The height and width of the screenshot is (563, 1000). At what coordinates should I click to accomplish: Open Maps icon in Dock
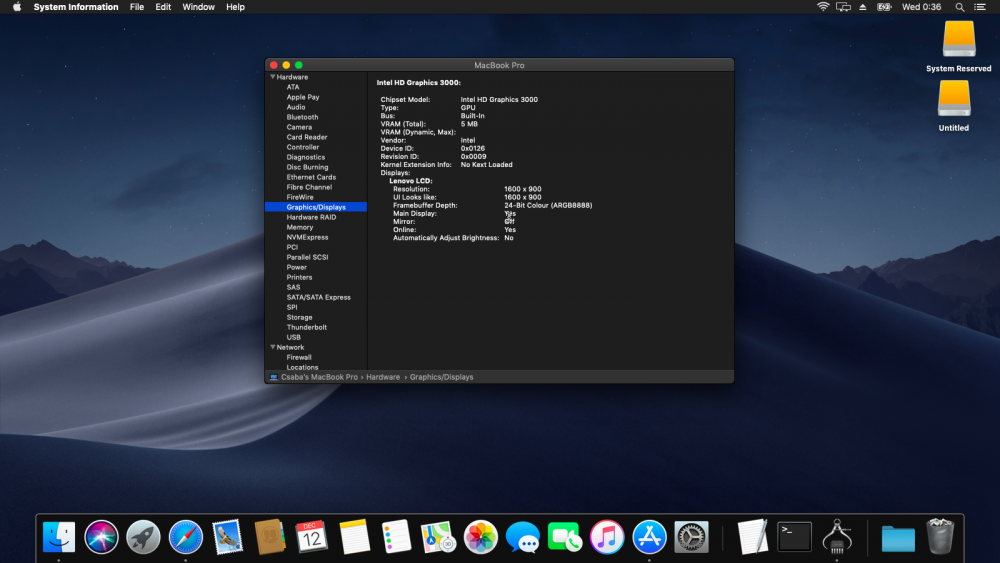pos(438,537)
